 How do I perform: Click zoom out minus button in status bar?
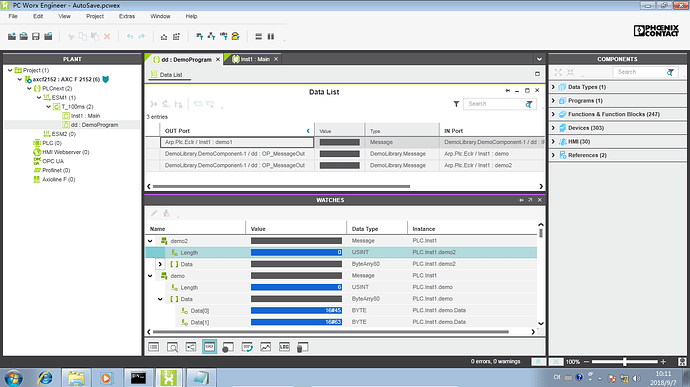pyautogui.click(x=586, y=362)
